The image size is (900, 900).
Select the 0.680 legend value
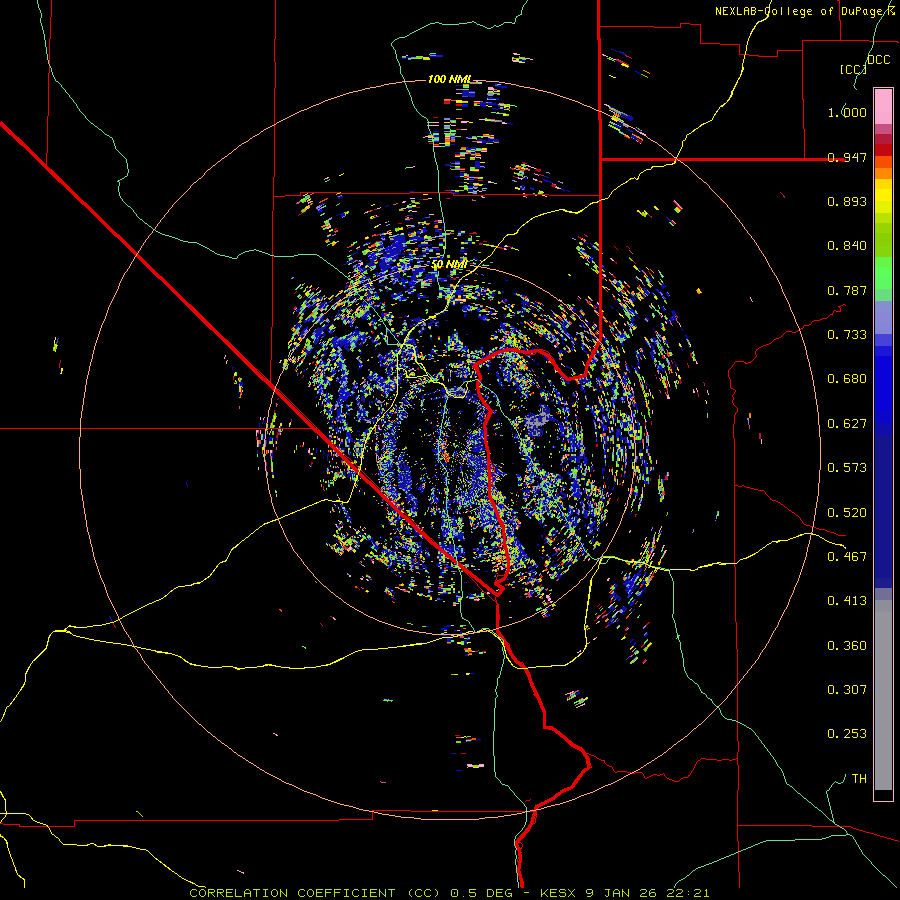point(847,379)
